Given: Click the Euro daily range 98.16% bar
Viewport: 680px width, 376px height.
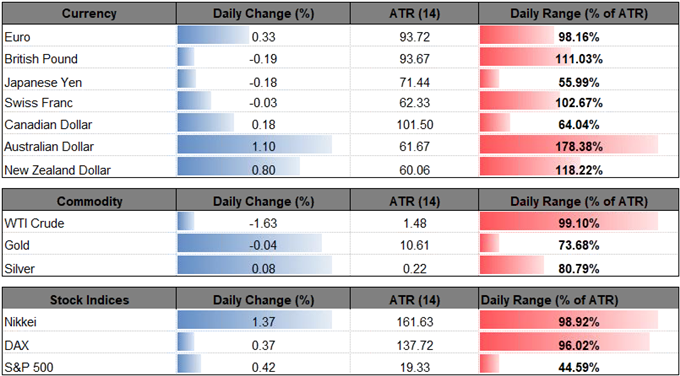Looking at the screenshot, I should pos(517,36).
